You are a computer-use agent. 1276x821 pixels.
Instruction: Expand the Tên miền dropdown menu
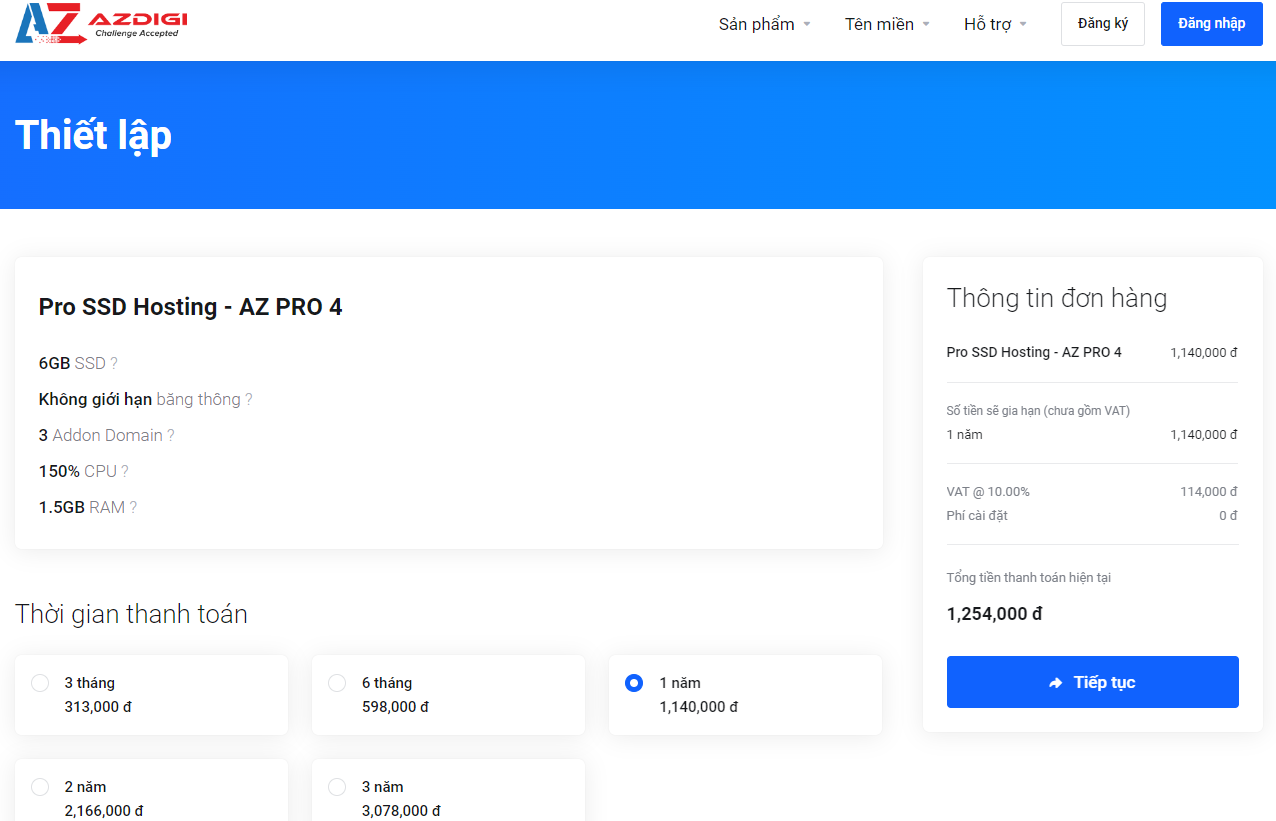point(887,24)
